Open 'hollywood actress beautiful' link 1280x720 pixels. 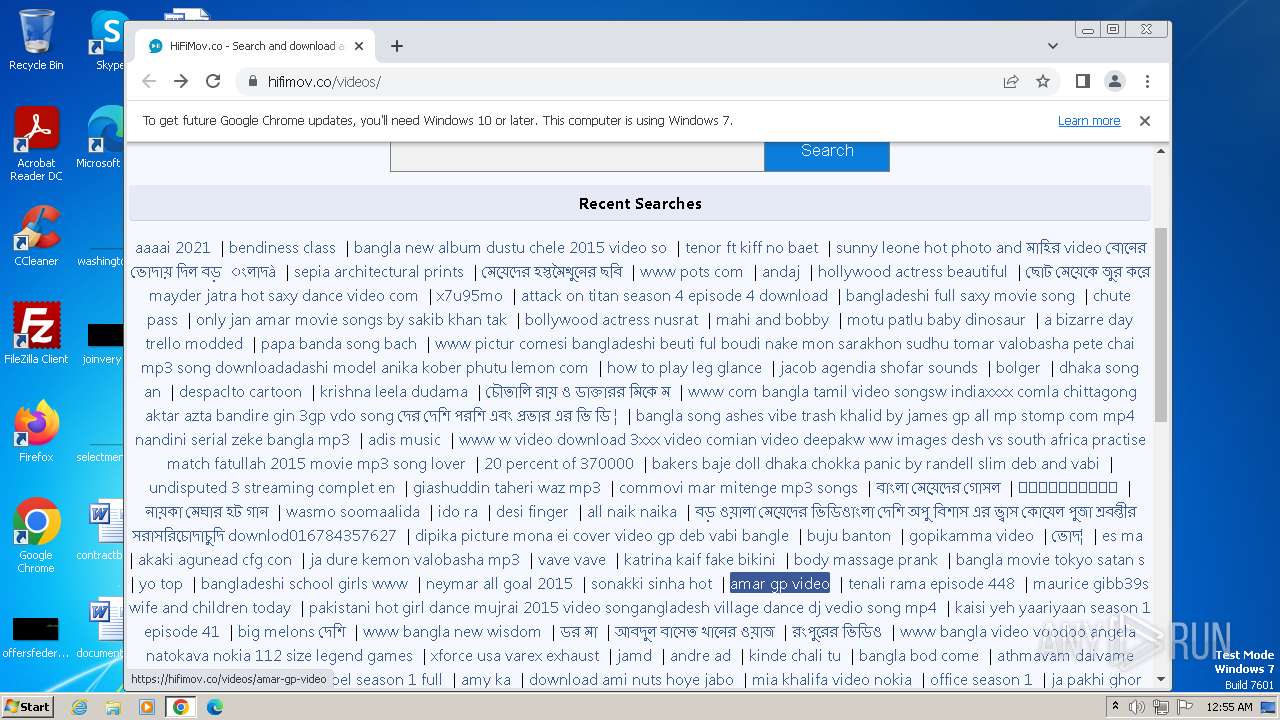912,272
